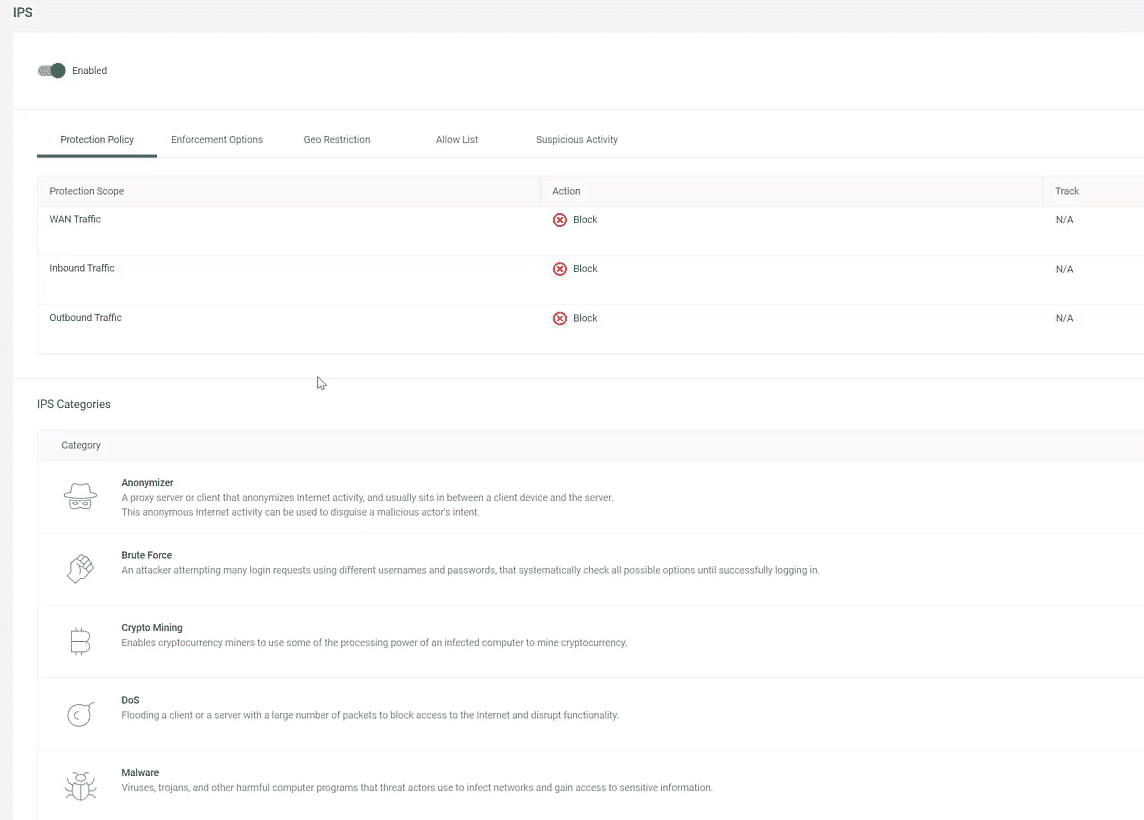Open the Suspicious Activity tab

click(577, 140)
